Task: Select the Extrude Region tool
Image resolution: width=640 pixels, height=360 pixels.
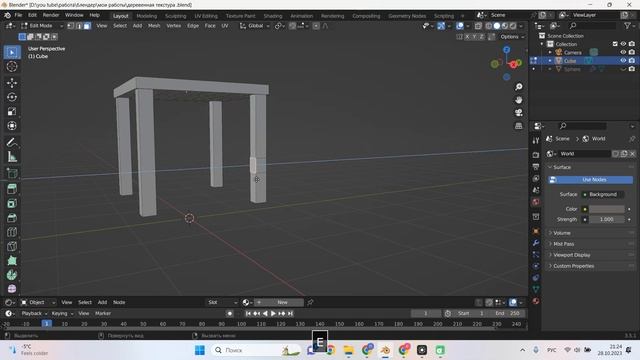Action: [12, 189]
